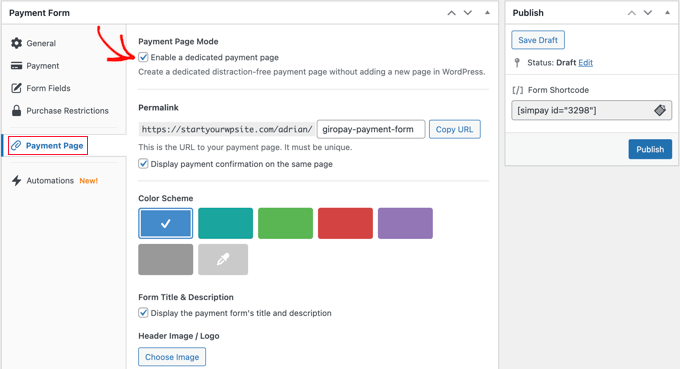
Task: Click the Permalink heading
Action: [158, 108]
